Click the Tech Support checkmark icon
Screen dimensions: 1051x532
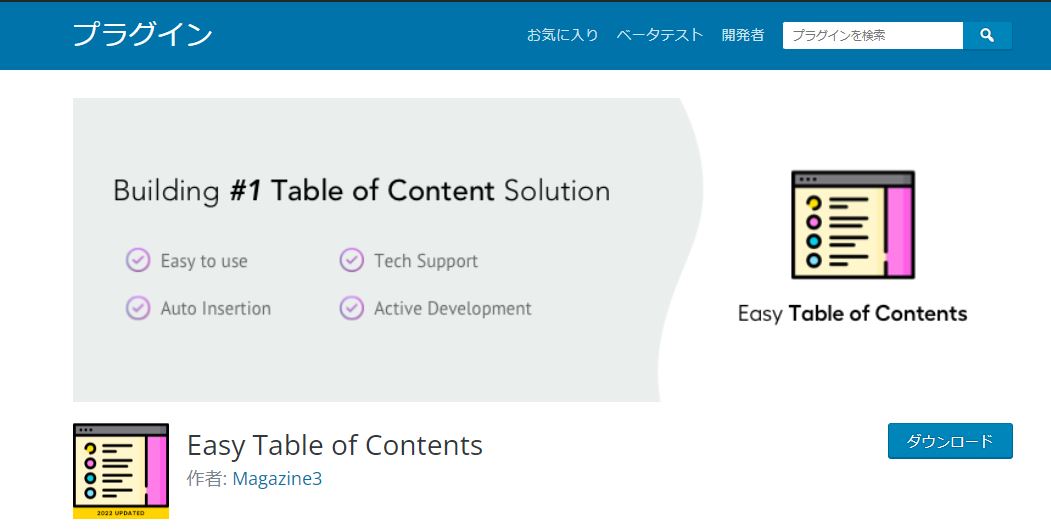point(351,260)
